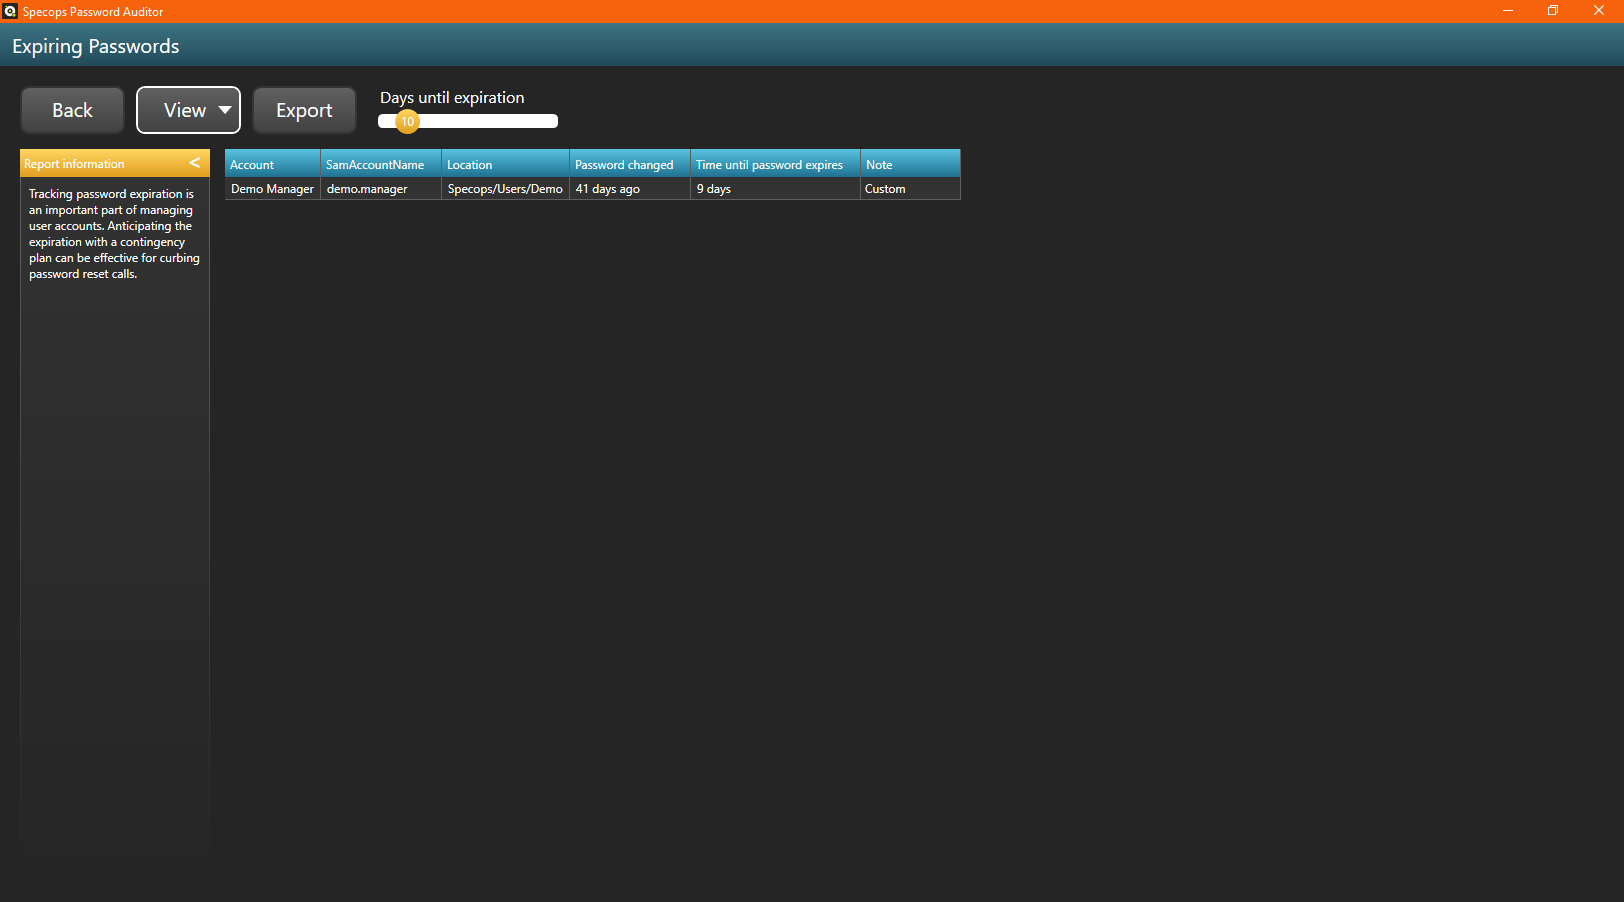Restore down the application window
Image resolution: width=1624 pixels, height=902 pixels.
pos(1553,11)
